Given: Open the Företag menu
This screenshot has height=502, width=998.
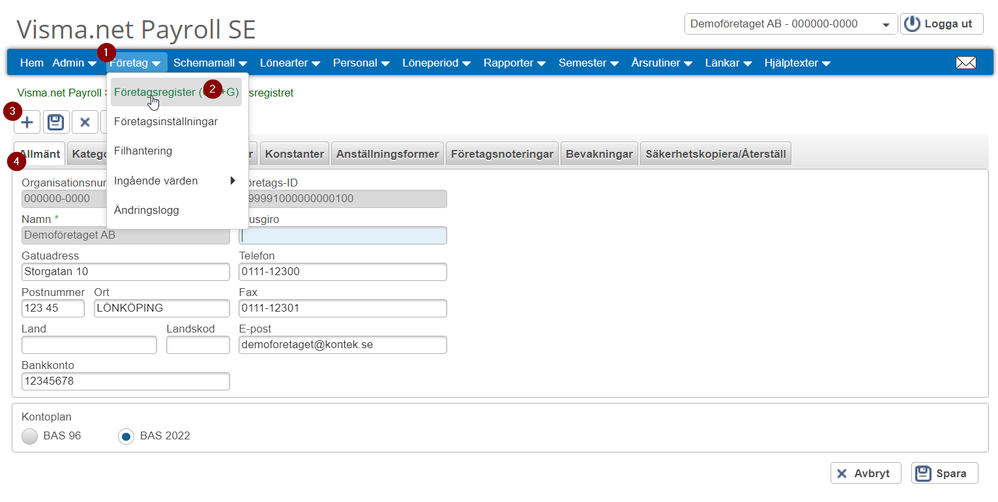Looking at the screenshot, I should (x=134, y=63).
